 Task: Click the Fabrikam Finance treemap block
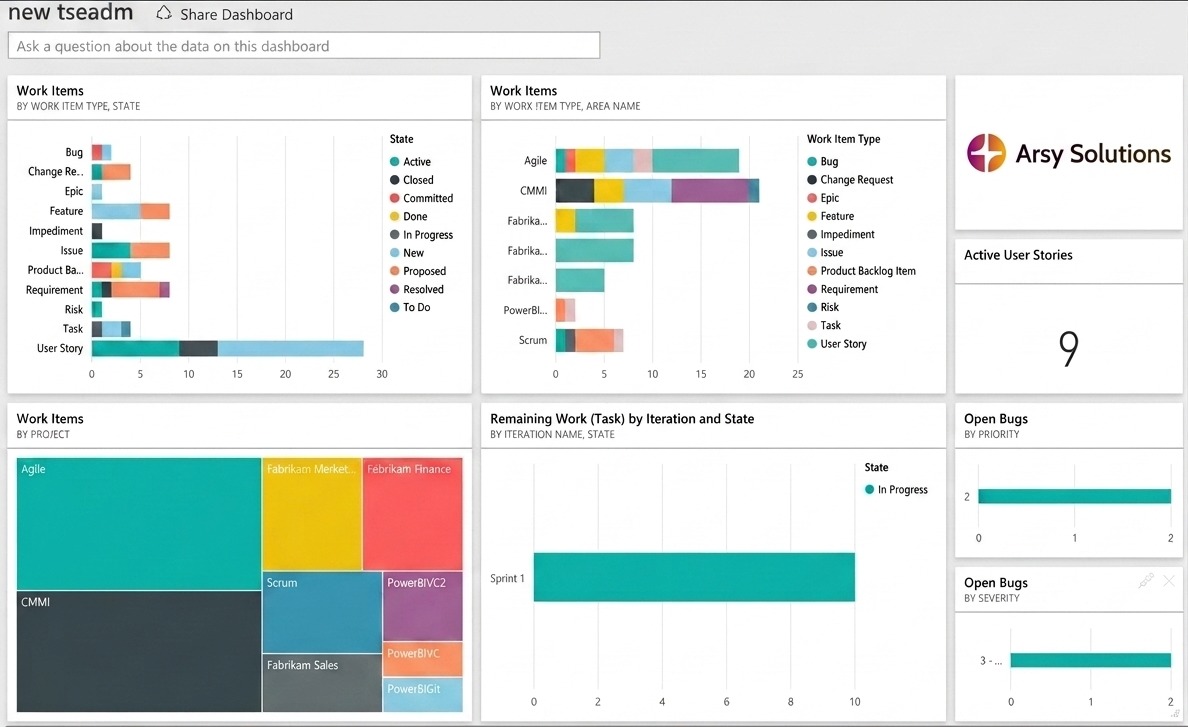tap(412, 513)
